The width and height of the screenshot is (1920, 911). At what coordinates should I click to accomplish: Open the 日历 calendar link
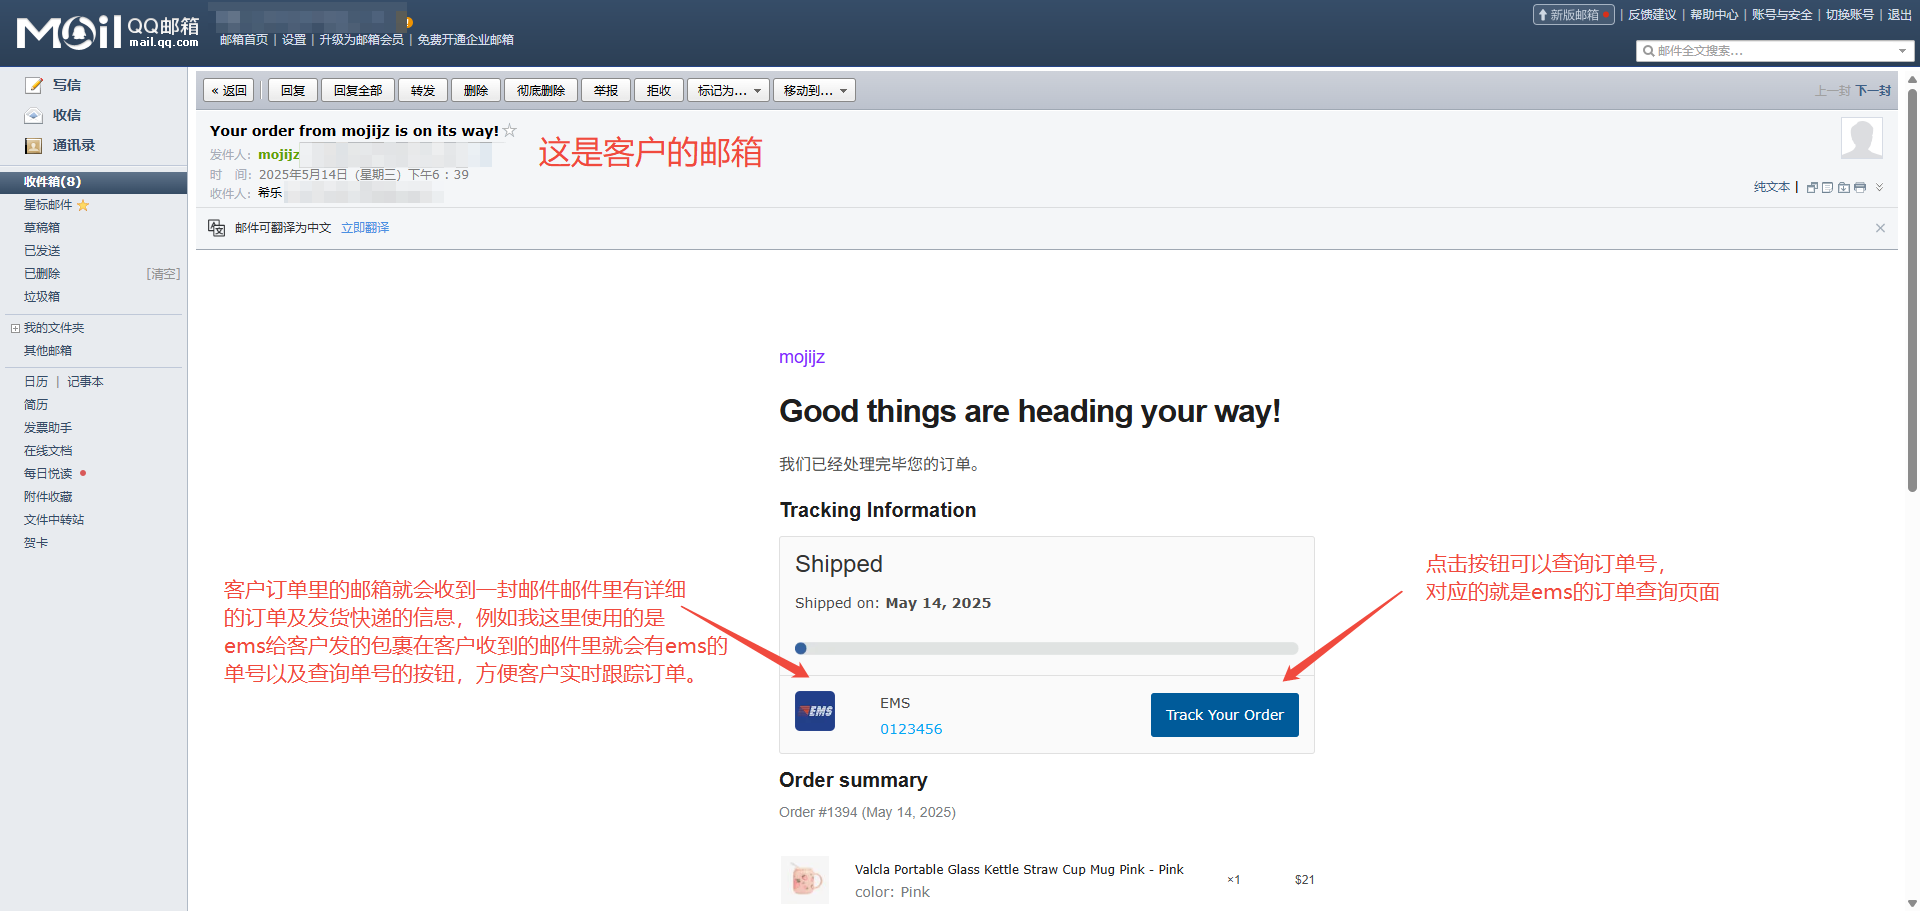(36, 382)
